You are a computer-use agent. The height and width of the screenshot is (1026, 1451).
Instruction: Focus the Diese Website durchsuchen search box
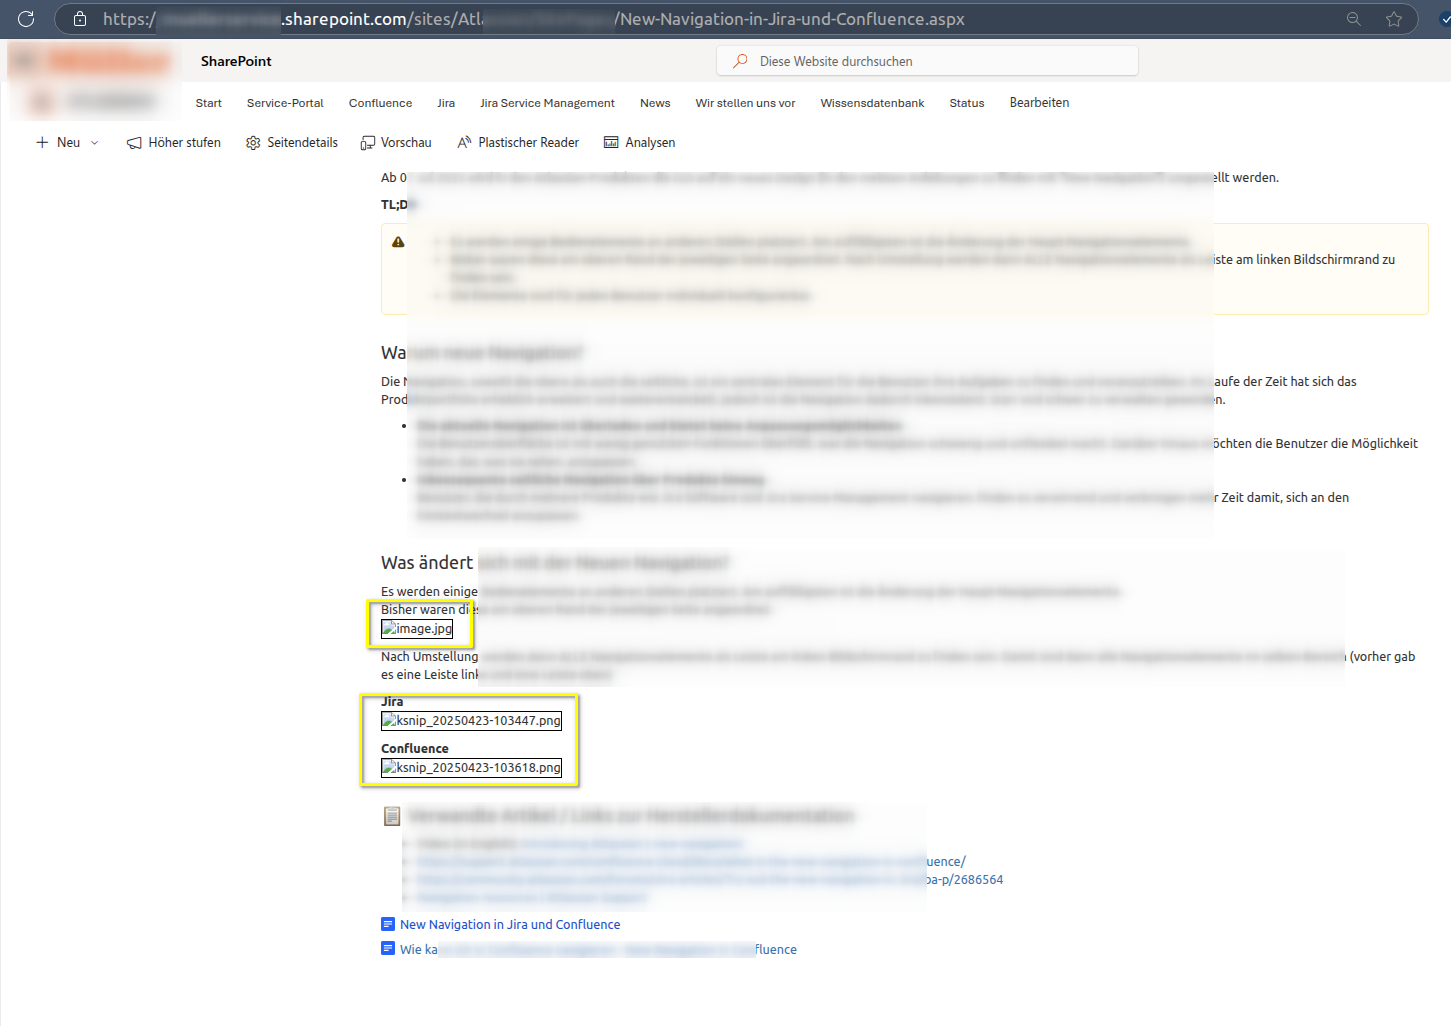(x=927, y=61)
